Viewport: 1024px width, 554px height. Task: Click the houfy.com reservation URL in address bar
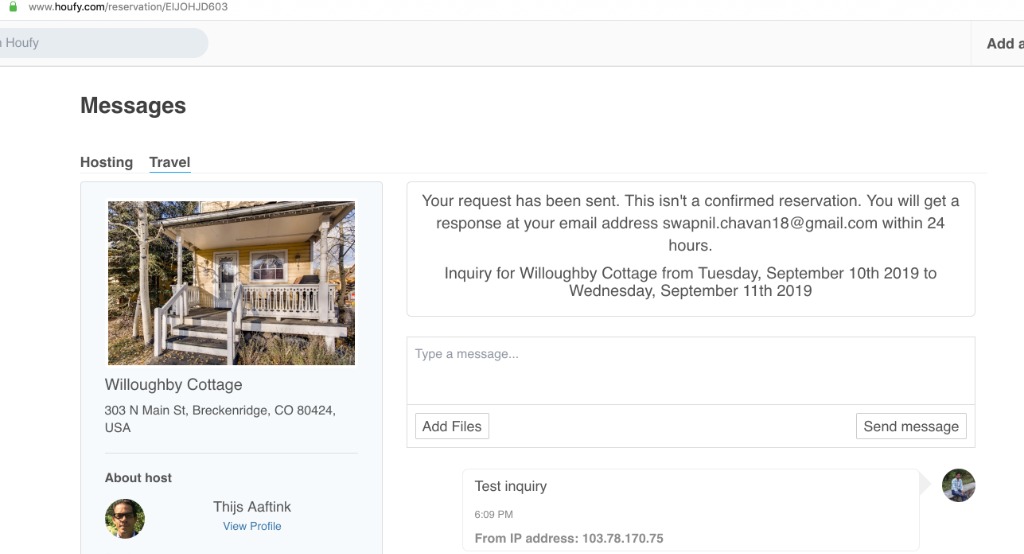click(x=128, y=7)
